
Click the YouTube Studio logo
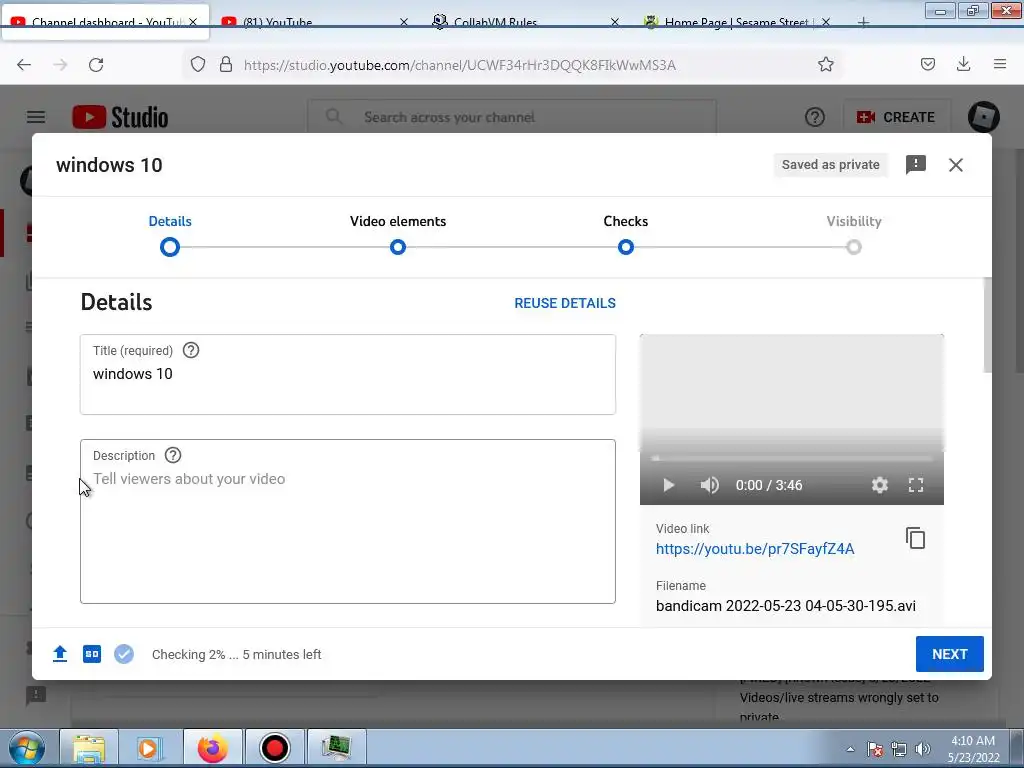[x=120, y=118]
